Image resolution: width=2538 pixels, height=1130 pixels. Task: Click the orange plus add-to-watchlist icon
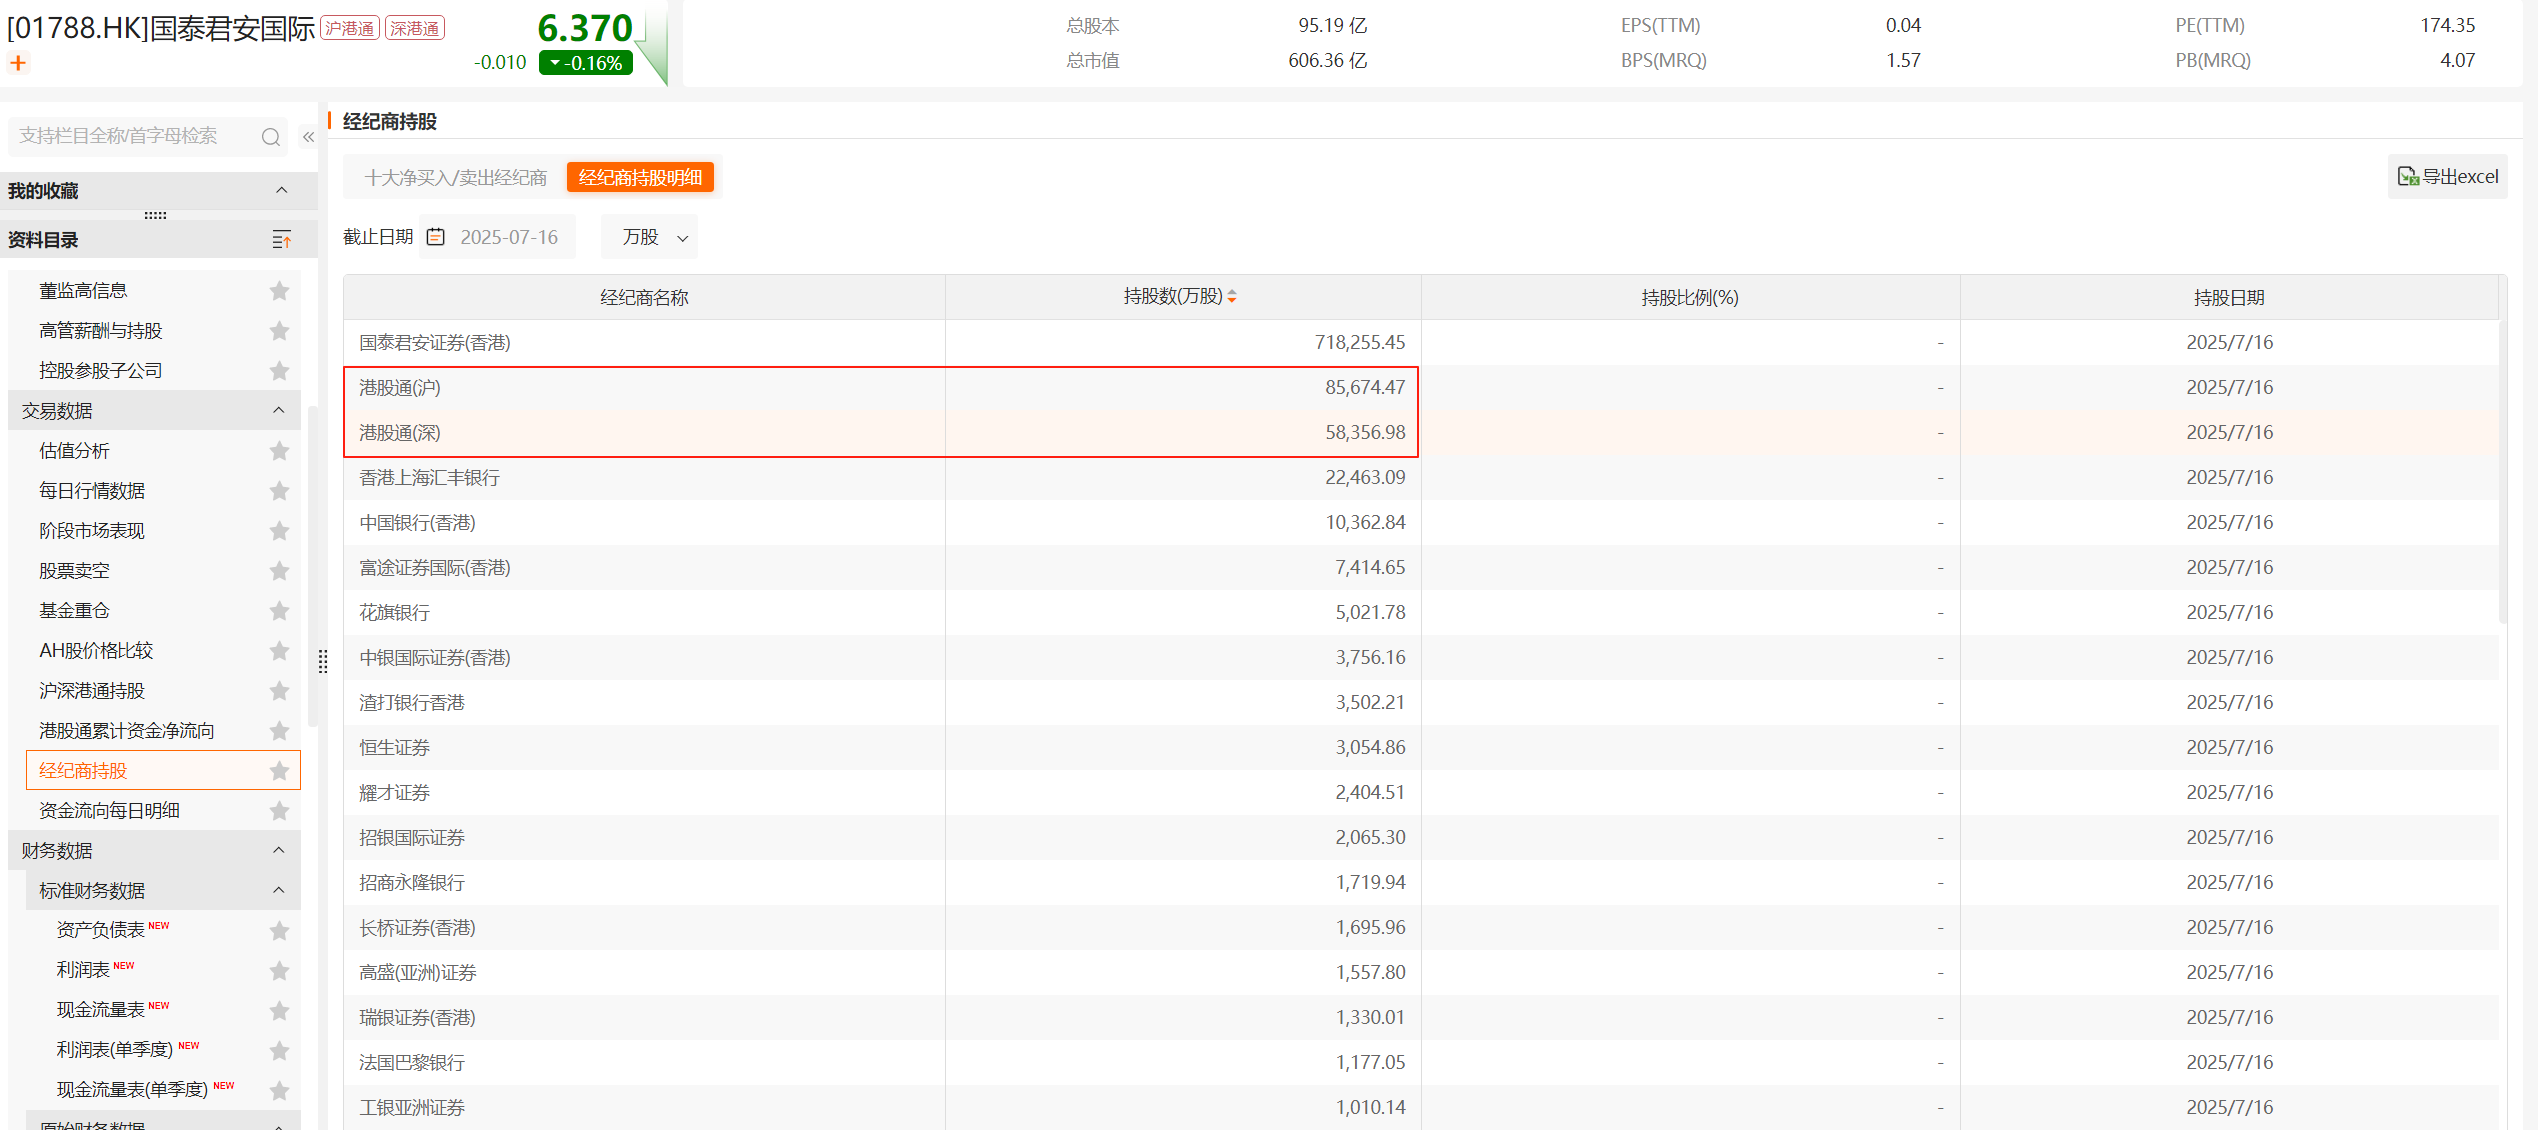click(x=18, y=63)
